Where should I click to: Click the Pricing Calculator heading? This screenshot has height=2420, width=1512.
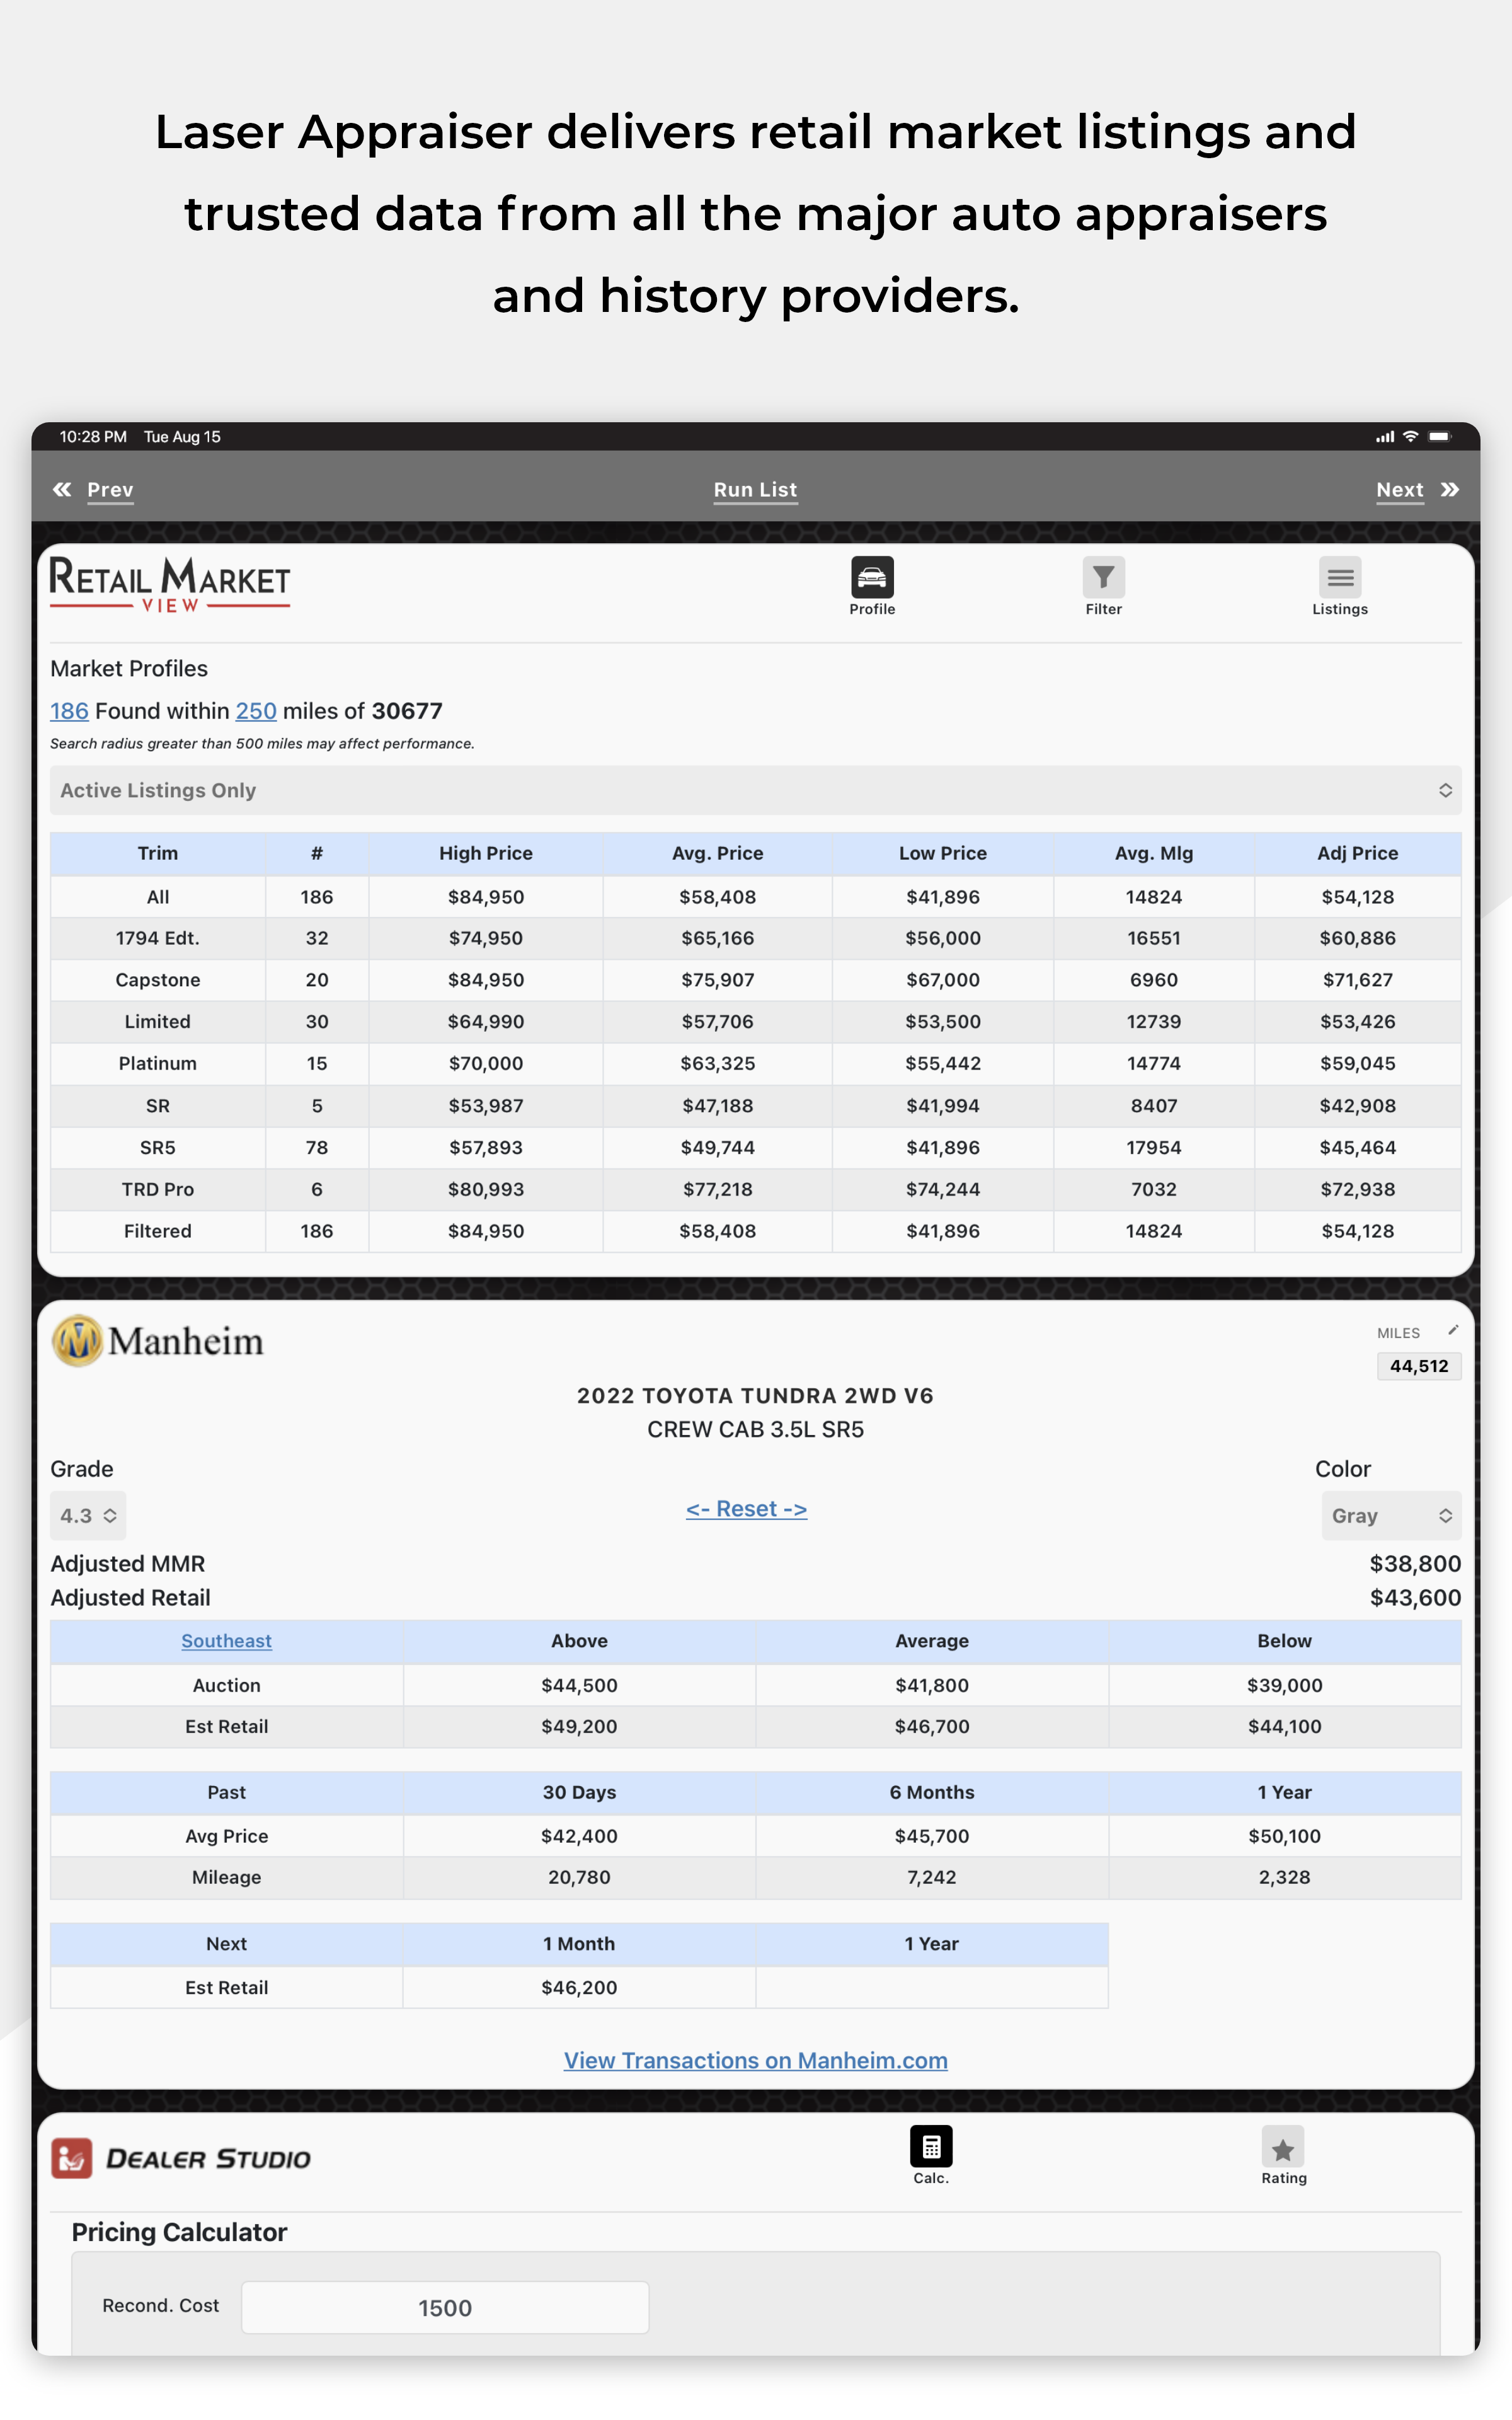(179, 2232)
